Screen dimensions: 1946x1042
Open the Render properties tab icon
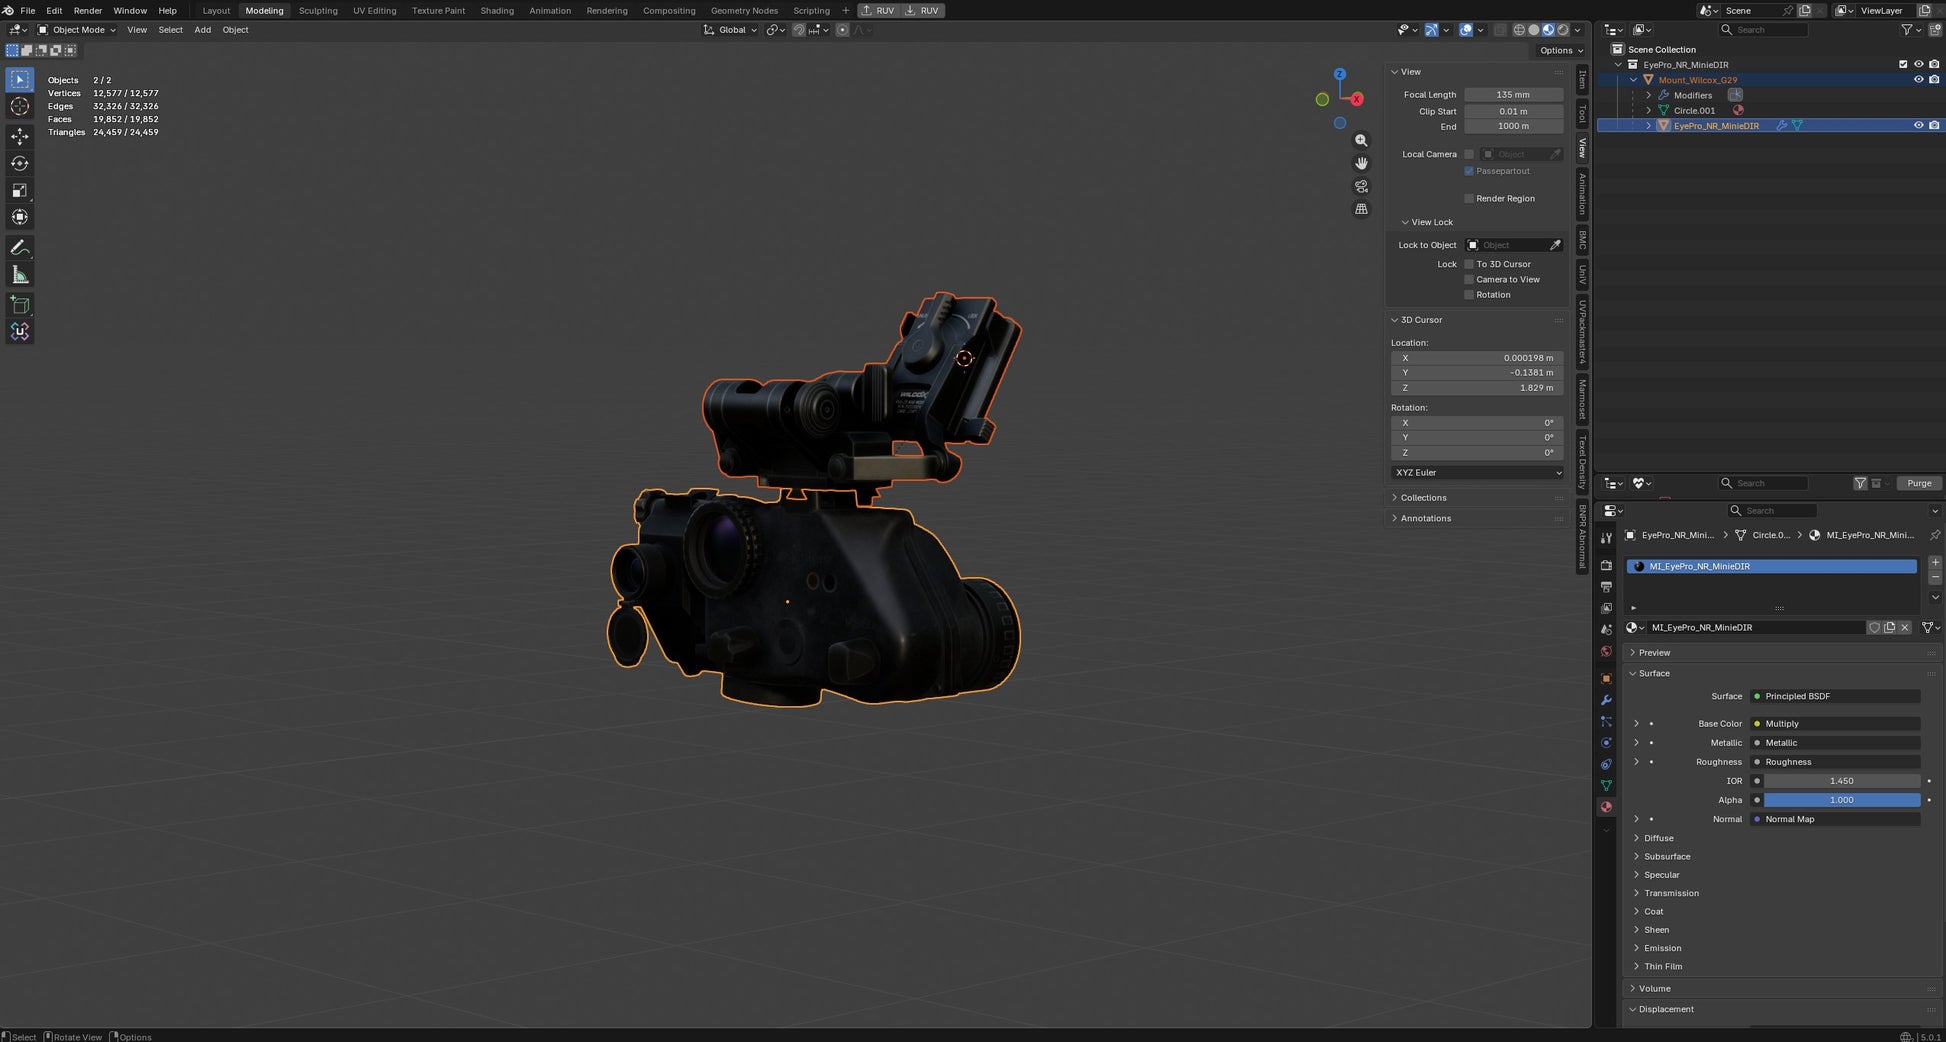[1606, 565]
